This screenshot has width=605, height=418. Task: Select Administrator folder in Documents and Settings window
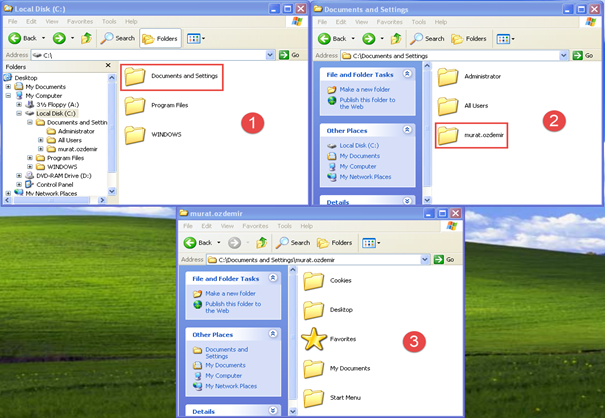coord(469,77)
